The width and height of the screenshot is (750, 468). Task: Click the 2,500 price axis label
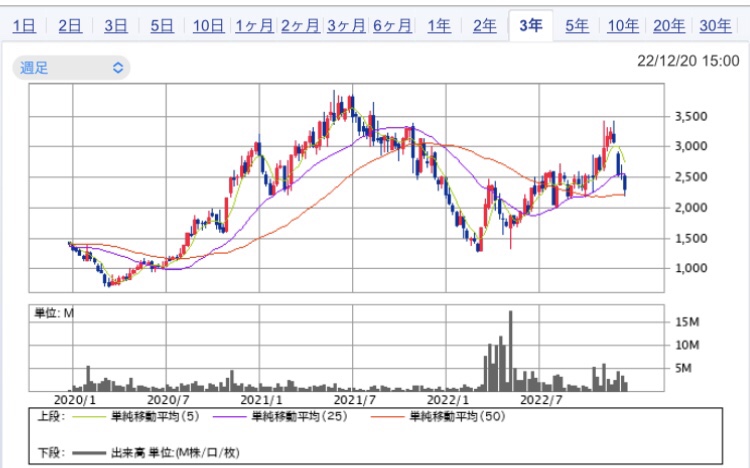(x=690, y=177)
